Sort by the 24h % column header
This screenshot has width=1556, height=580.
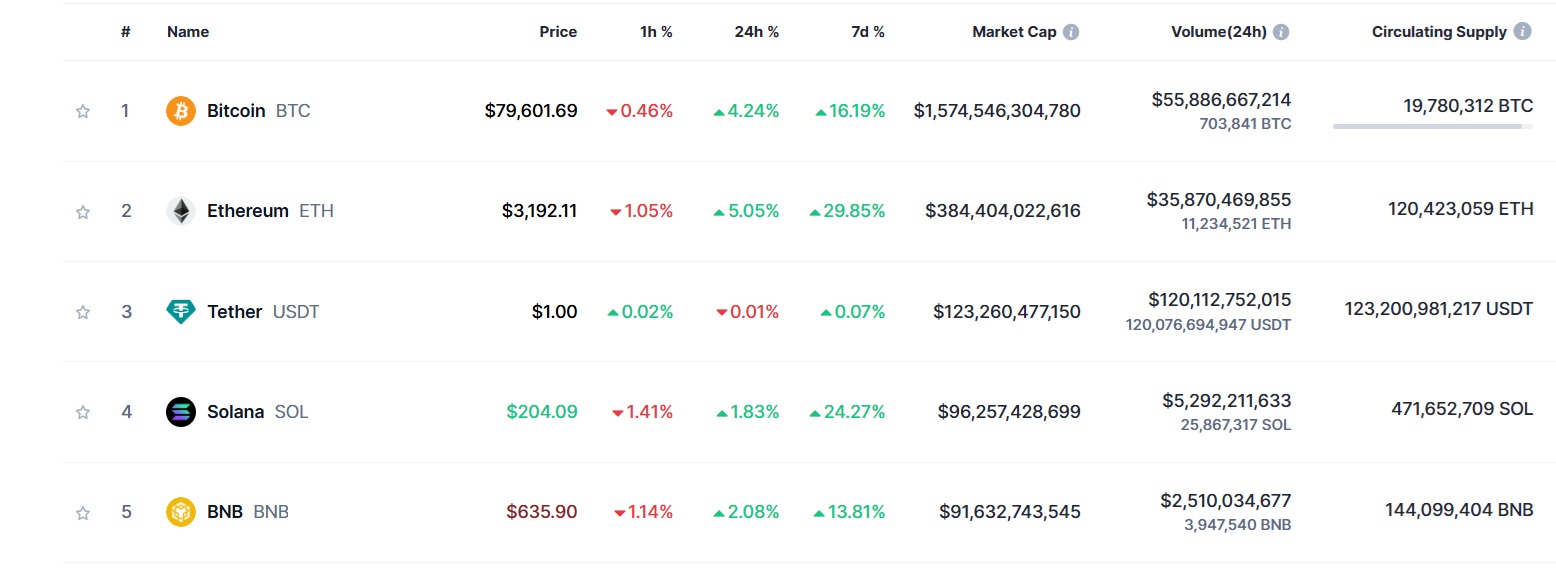[756, 32]
